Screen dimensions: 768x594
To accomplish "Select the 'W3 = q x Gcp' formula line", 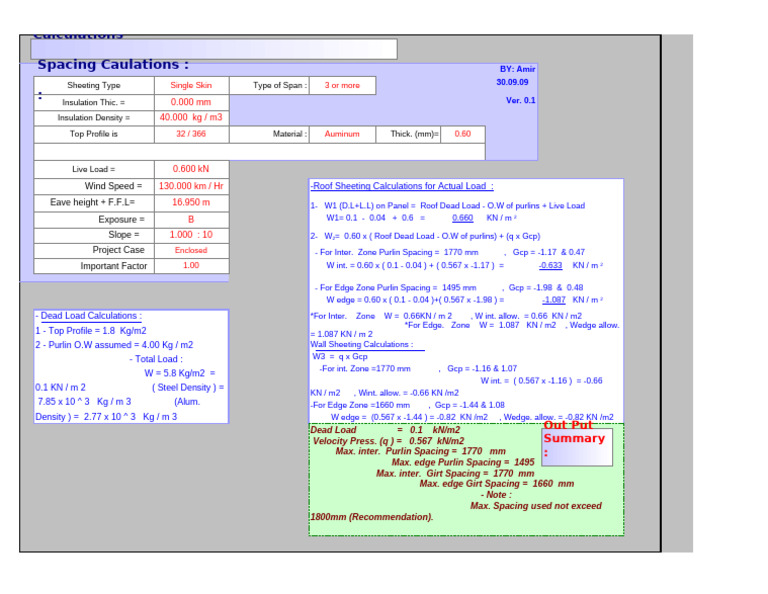I will click(340, 356).
